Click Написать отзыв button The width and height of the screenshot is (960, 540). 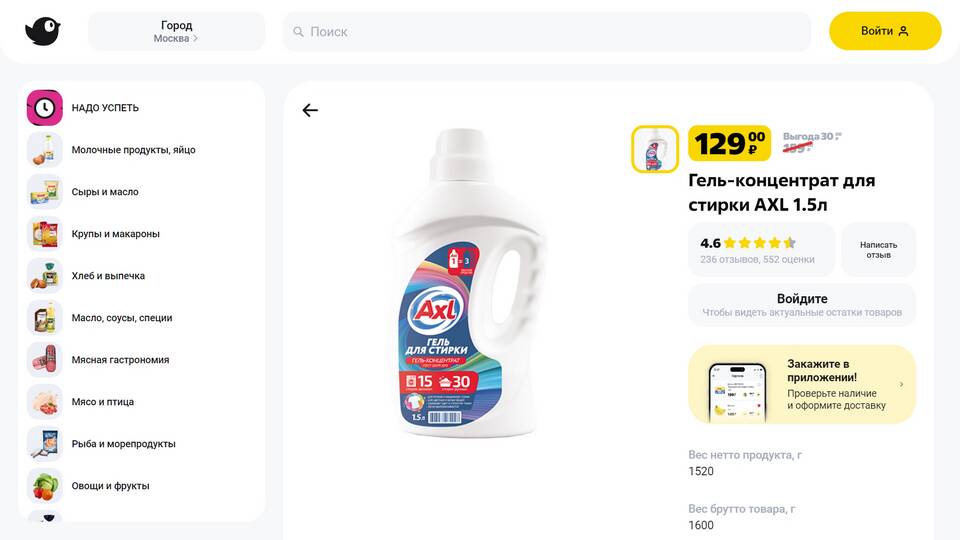pos(878,249)
